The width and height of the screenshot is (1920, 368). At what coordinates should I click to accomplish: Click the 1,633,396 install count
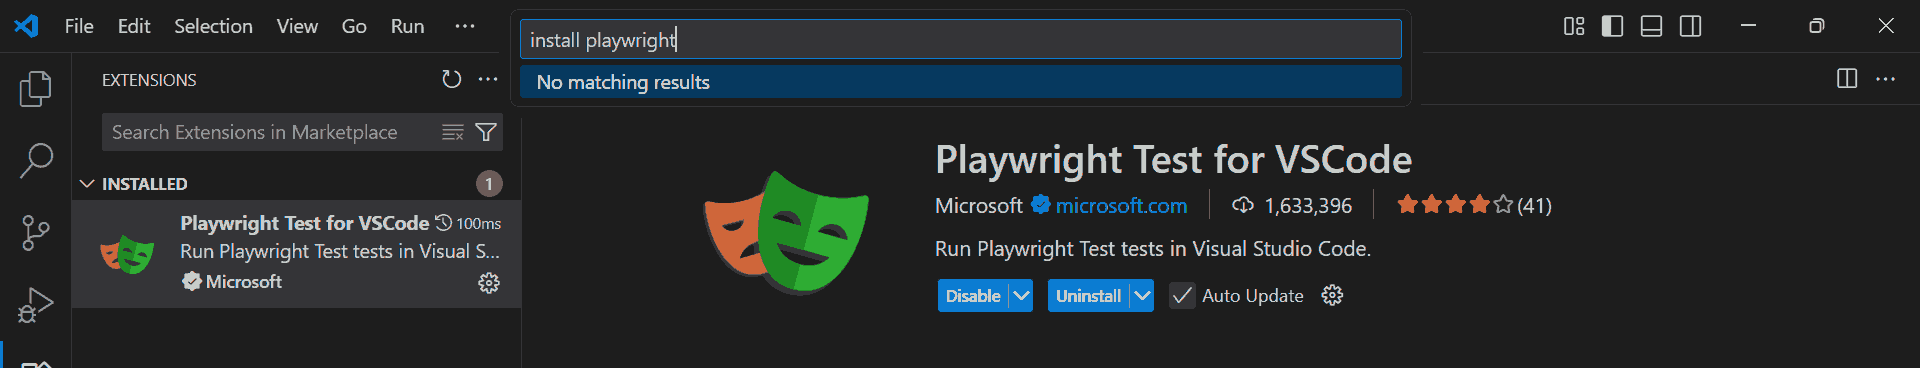(1292, 205)
